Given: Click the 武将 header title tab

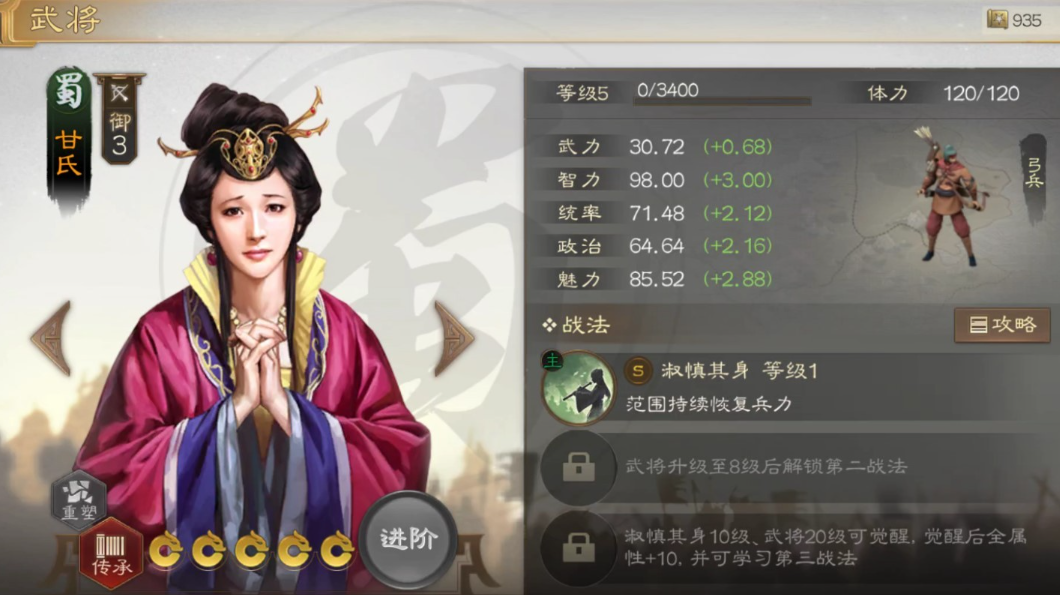Looking at the screenshot, I should coord(65,20).
